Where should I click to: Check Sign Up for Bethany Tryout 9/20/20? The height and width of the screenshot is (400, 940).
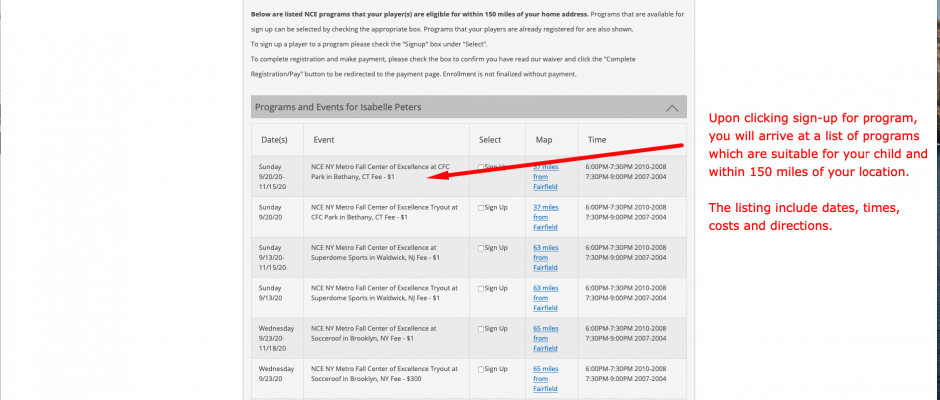[x=481, y=207]
